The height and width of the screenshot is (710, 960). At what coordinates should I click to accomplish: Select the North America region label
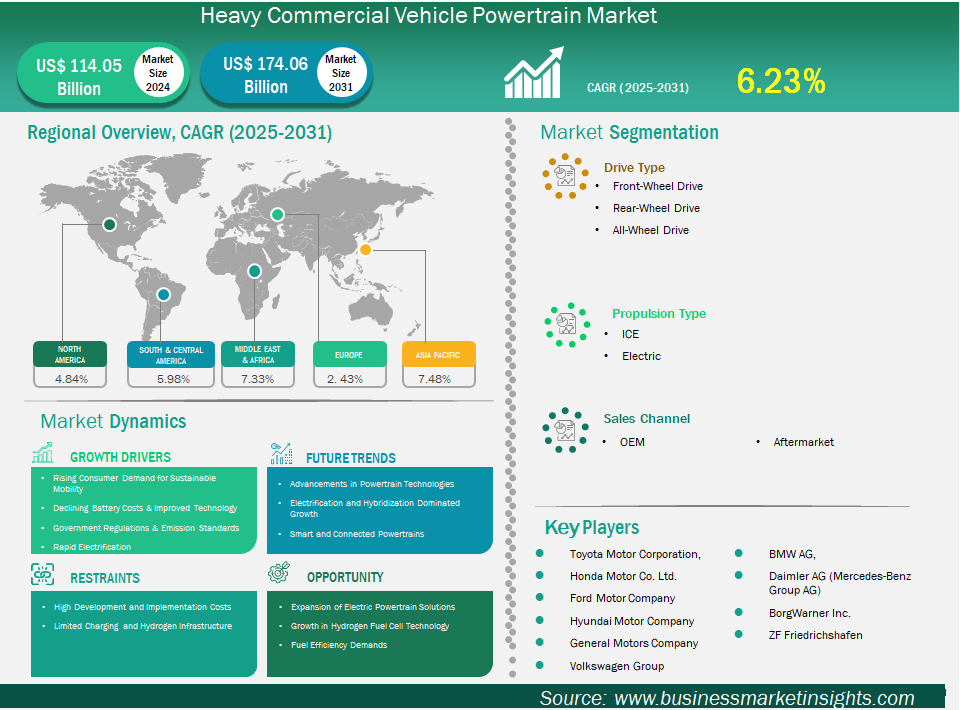pos(70,354)
